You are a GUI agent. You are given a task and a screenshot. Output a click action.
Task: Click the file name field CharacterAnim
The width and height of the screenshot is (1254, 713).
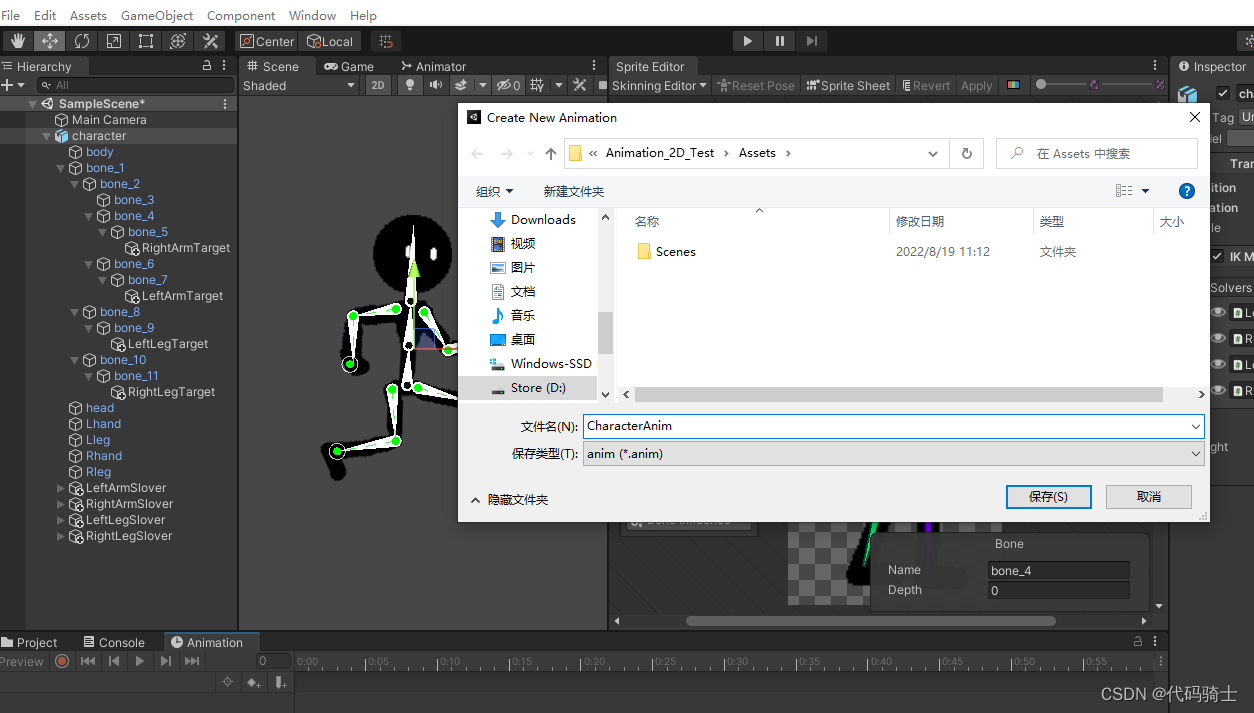[894, 426]
